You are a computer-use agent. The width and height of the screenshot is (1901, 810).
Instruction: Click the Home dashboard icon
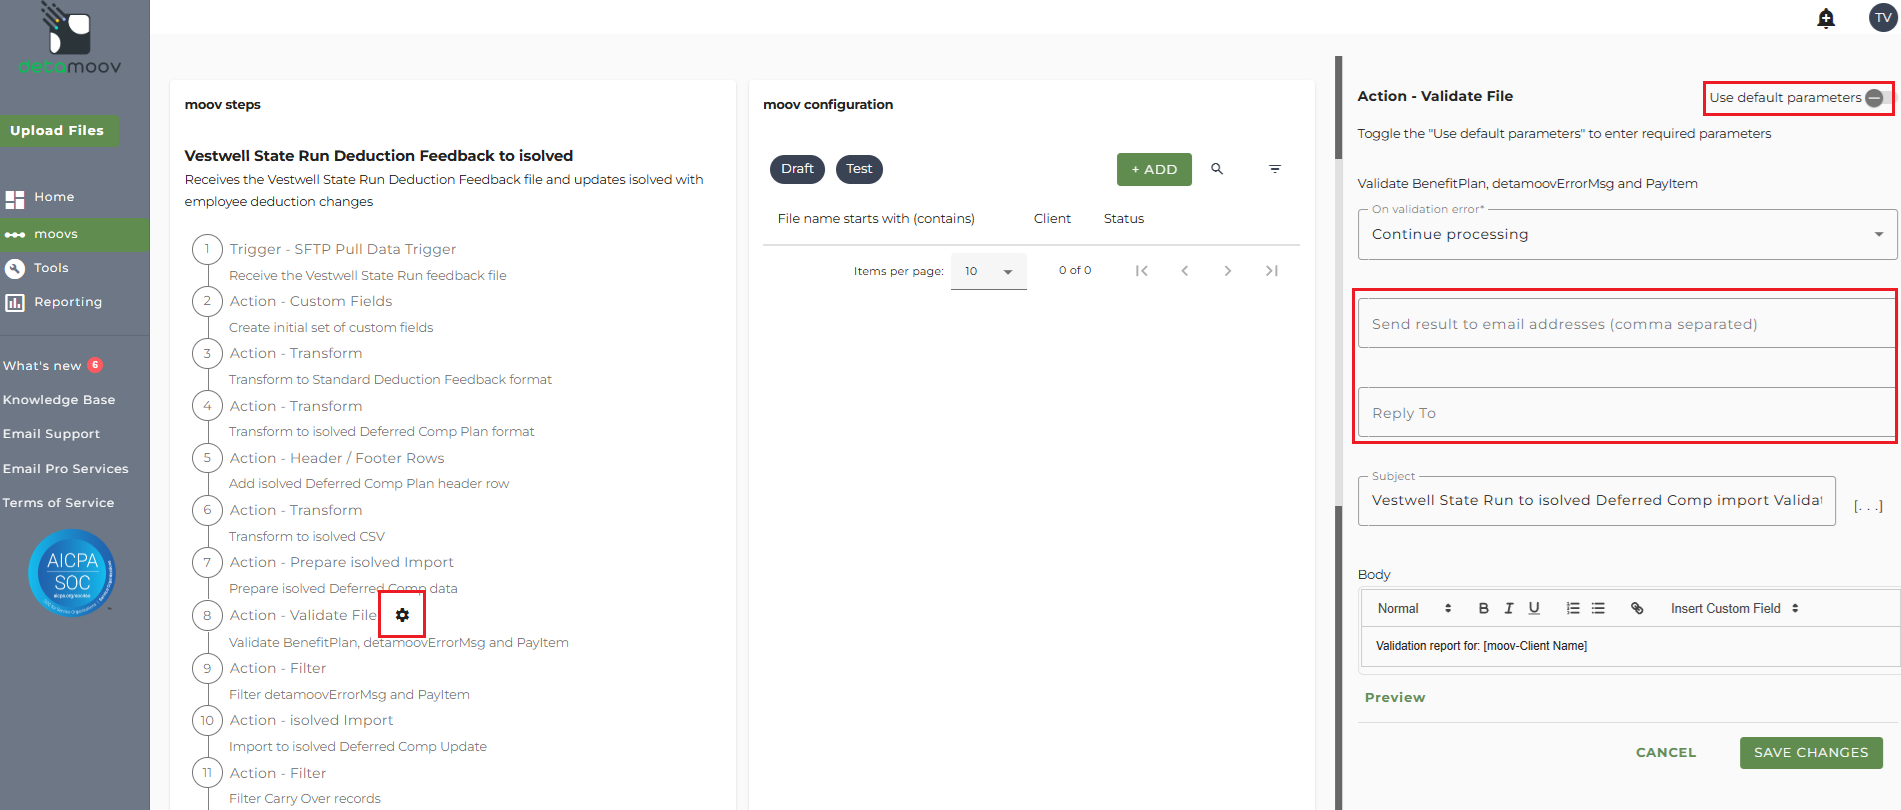(x=15, y=198)
